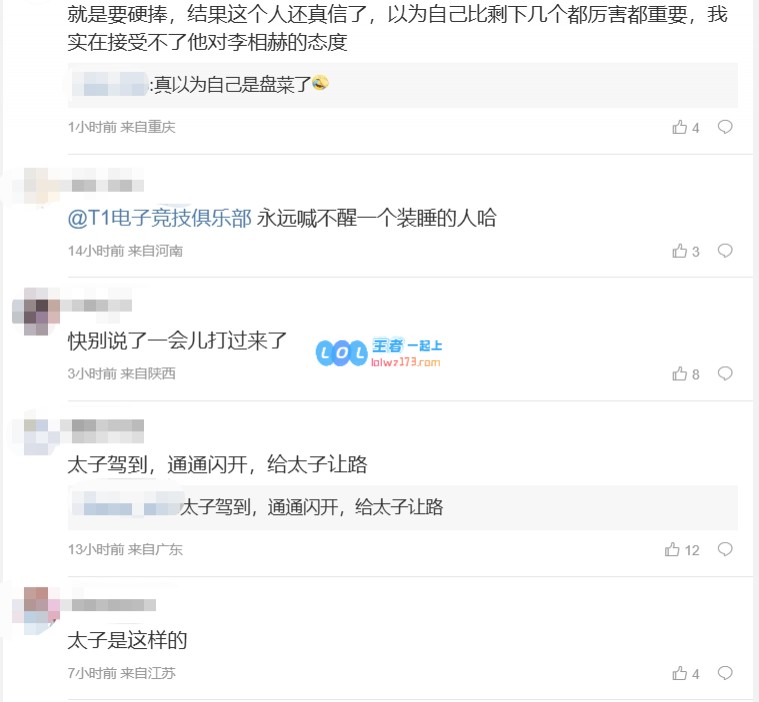The width and height of the screenshot is (759, 702).
Task: Like the comment from 河南
Action: click(685, 251)
